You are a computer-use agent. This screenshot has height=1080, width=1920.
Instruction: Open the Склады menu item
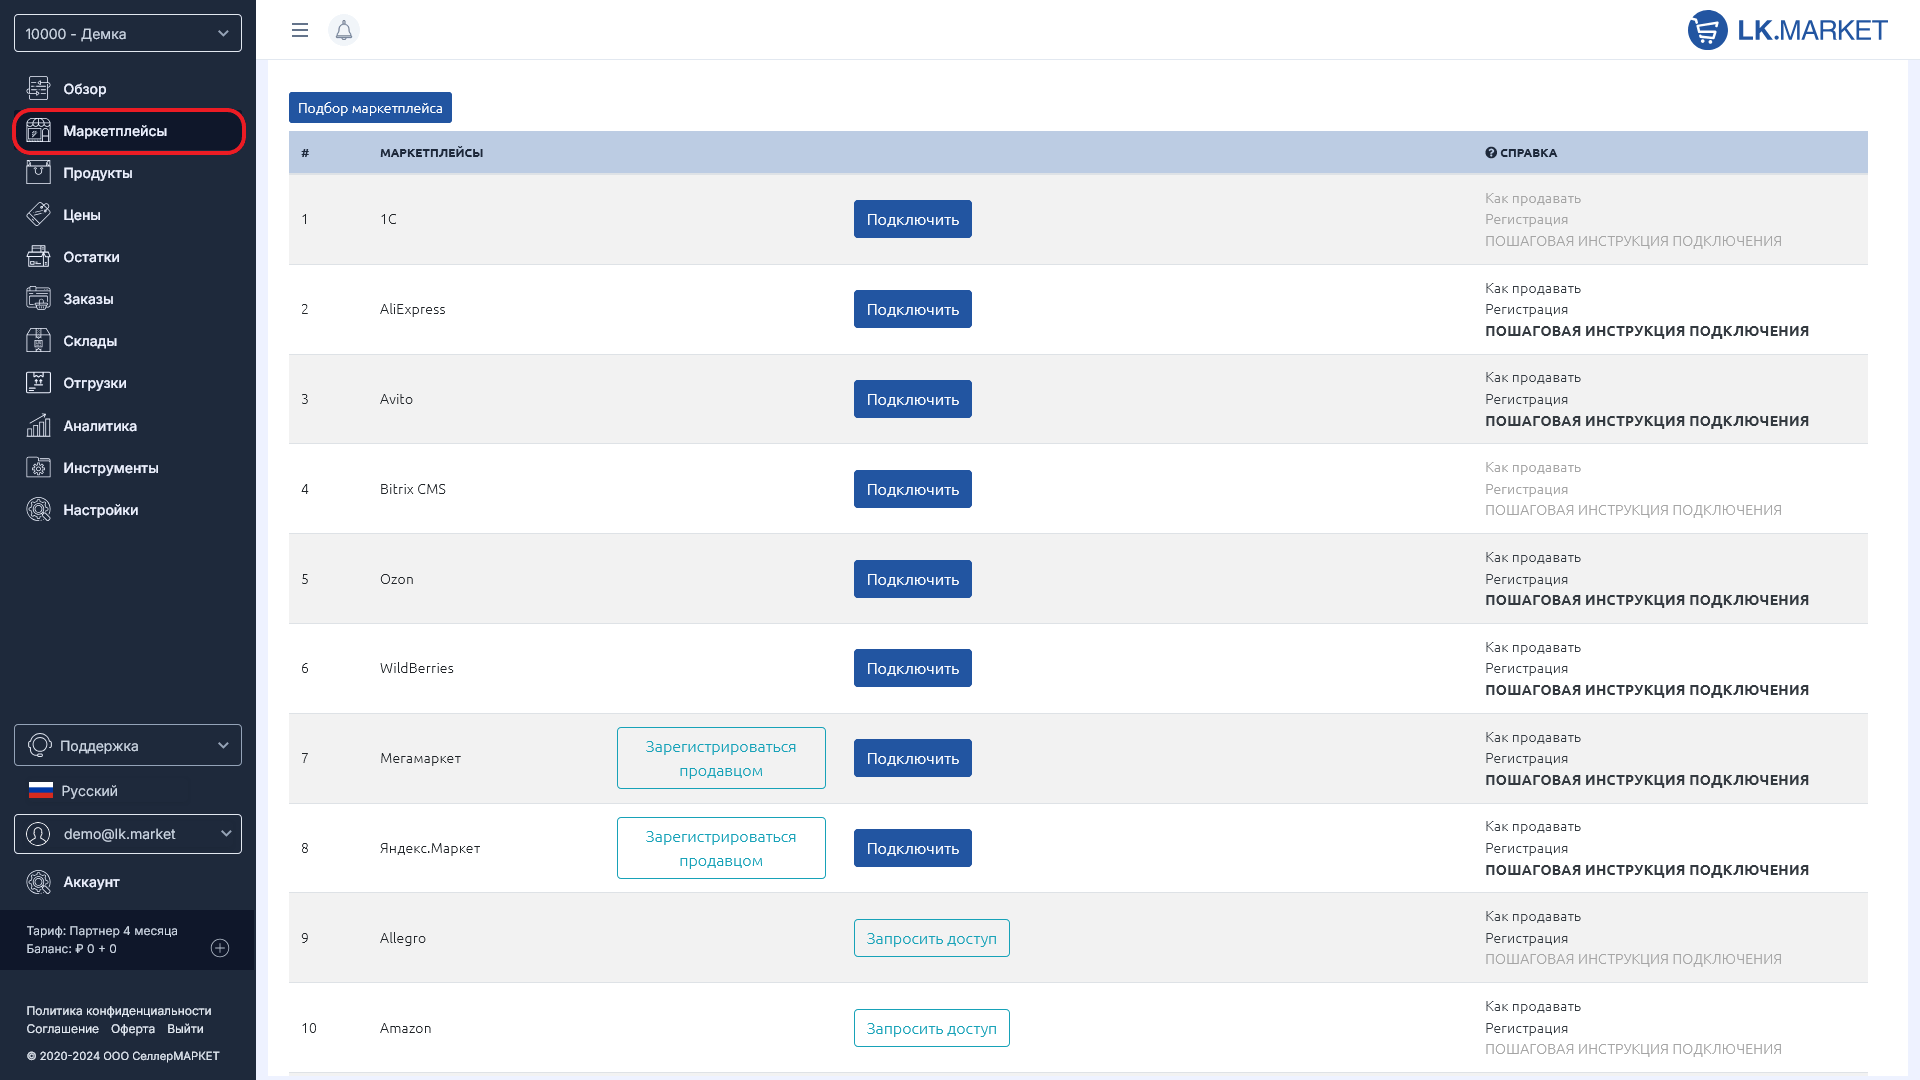click(90, 340)
